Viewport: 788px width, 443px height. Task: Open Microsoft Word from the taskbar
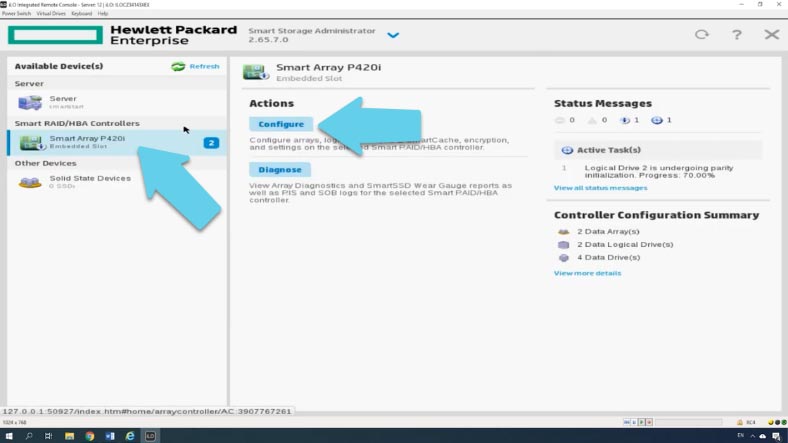coord(110,436)
